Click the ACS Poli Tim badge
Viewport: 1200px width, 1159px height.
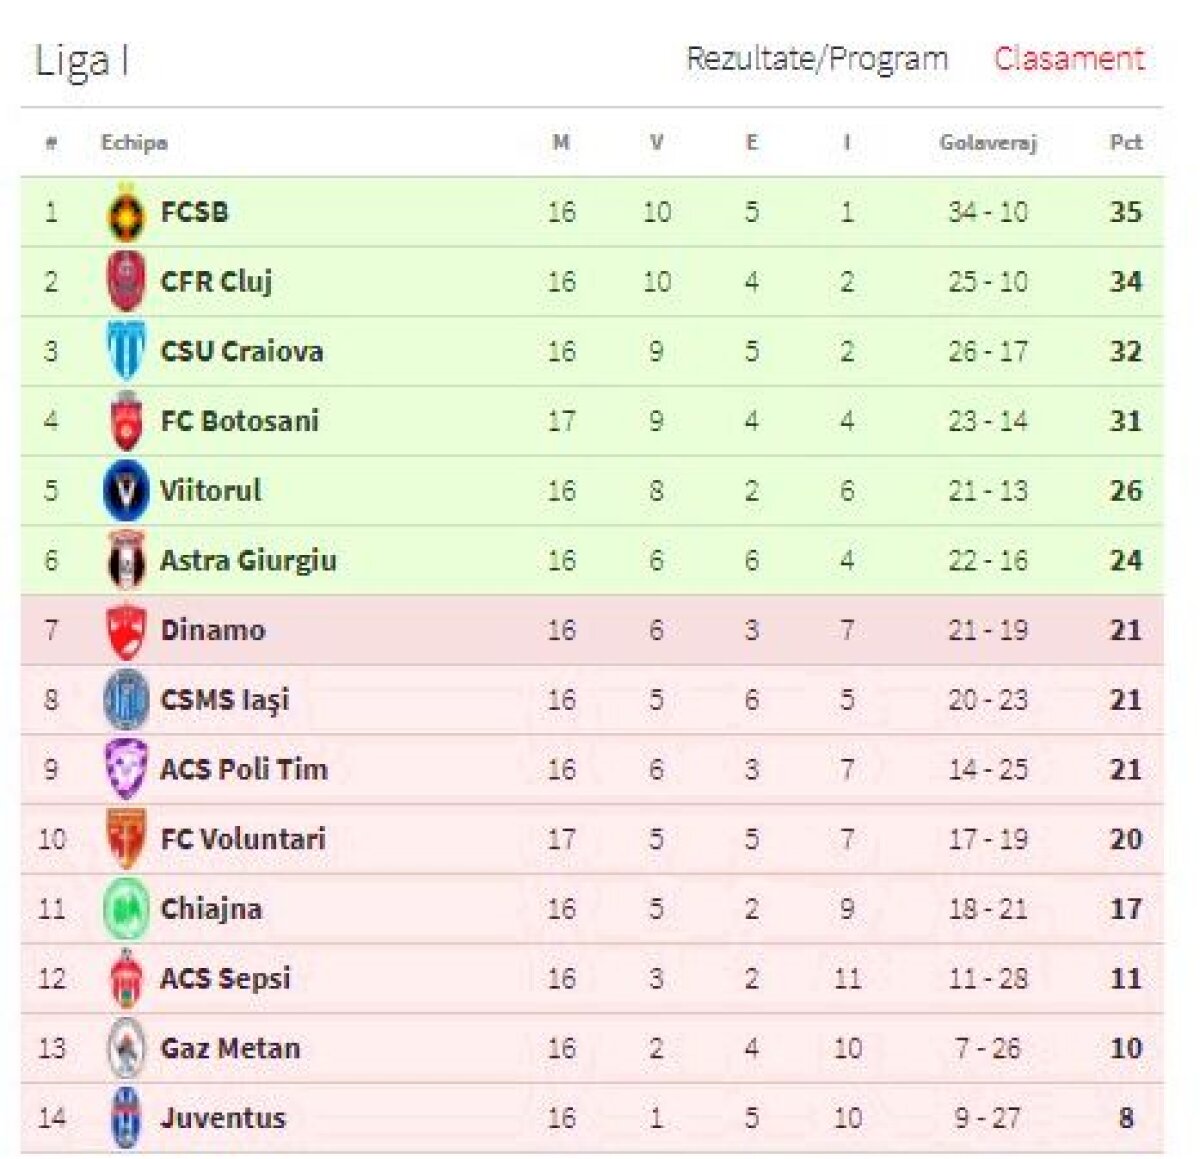click(128, 770)
